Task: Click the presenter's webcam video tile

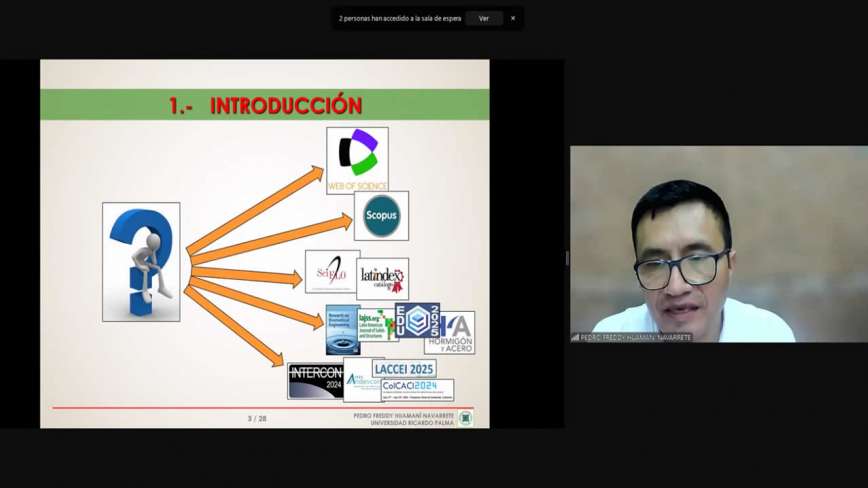Action: pyautogui.click(x=719, y=244)
